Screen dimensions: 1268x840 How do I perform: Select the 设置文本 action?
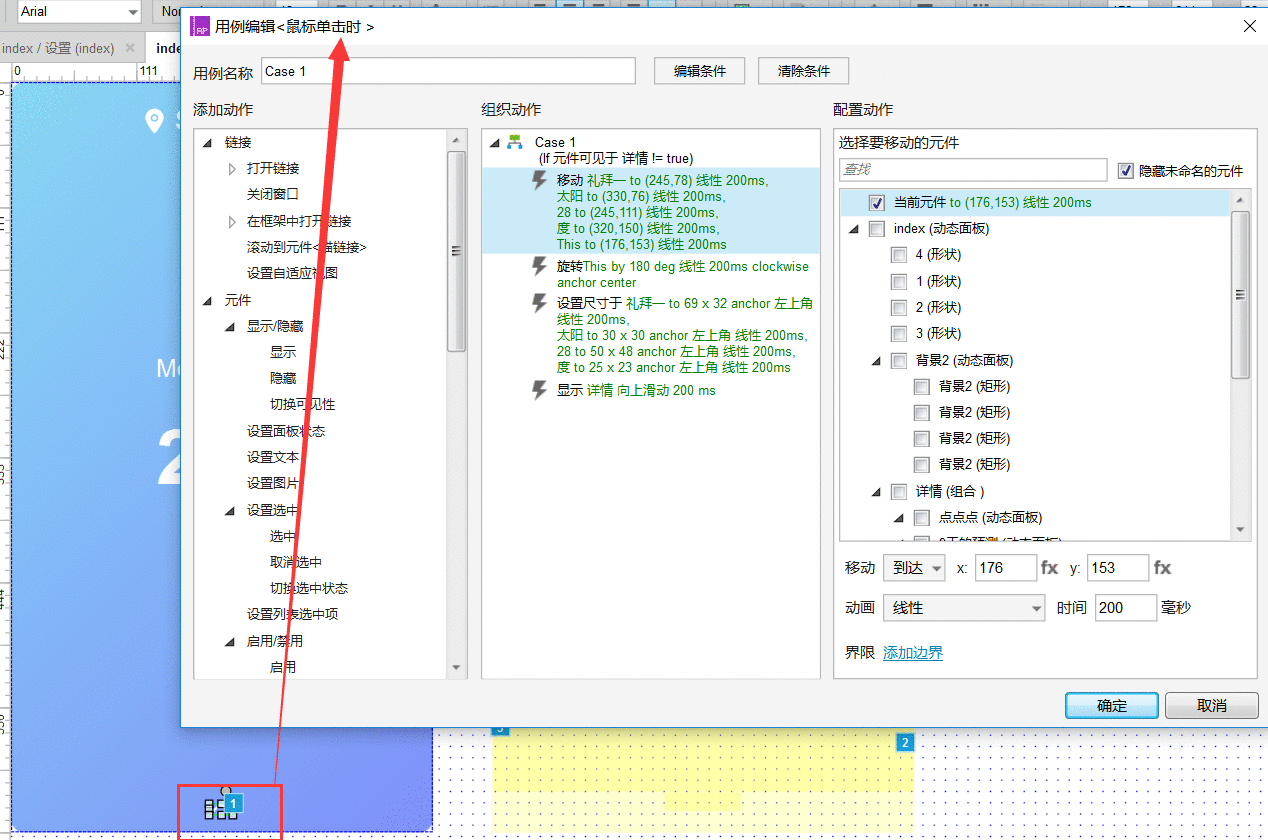tap(273, 457)
